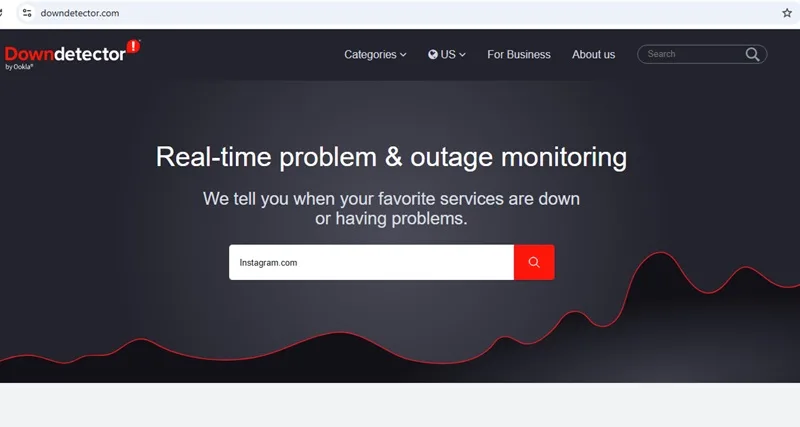Focus the main search box containing Instagram.com

pos(371,262)
